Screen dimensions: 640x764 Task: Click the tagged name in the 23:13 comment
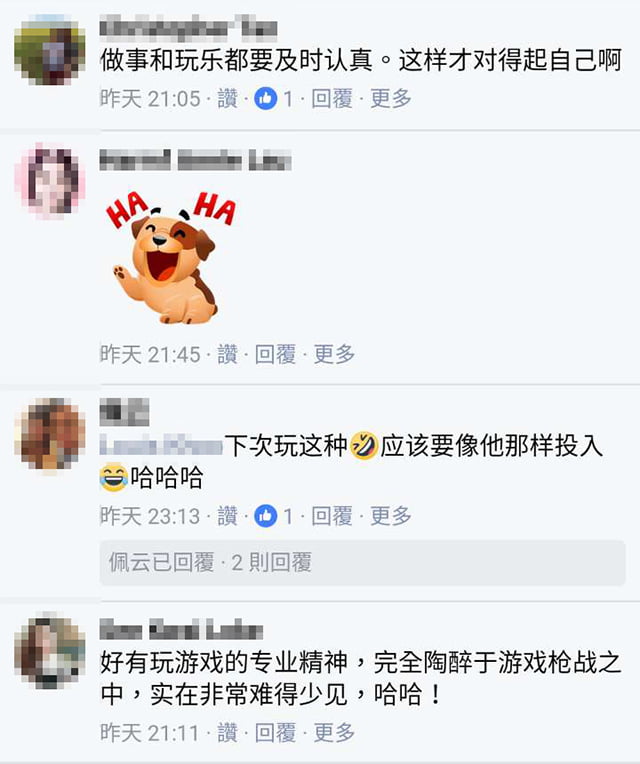[161, 446]
